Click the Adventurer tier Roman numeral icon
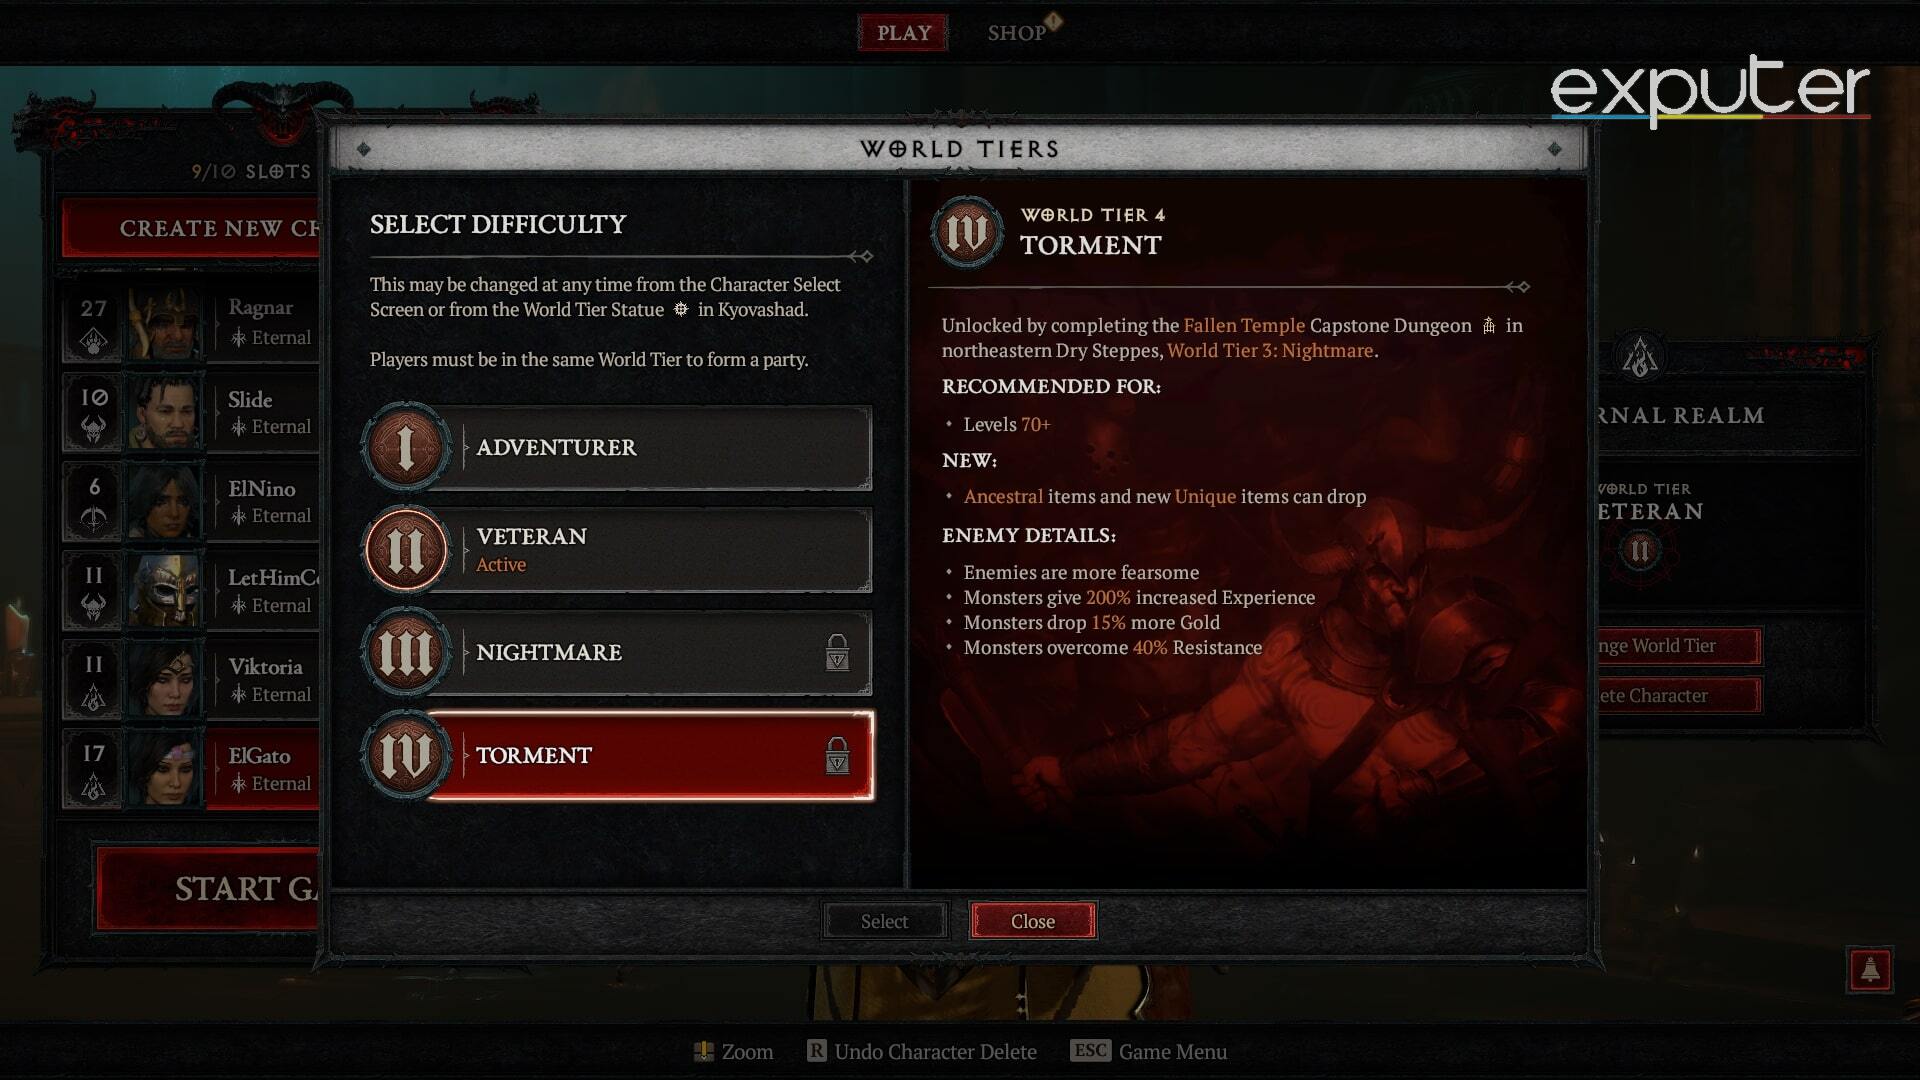This screenshot has width=1920, height=1080. point(406,447)
